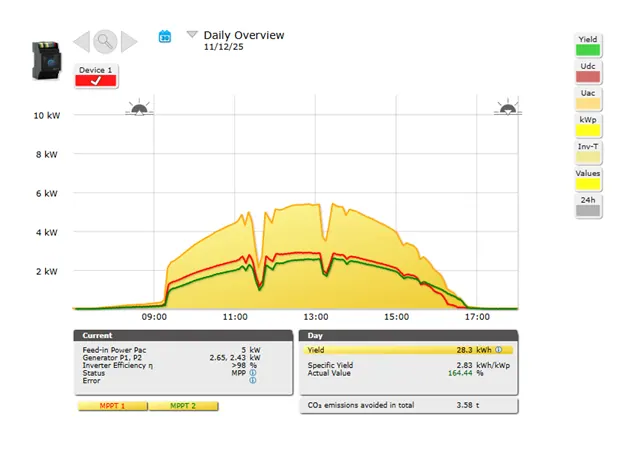Click the 2.65, 2.43 generator value

pos(228,357)
